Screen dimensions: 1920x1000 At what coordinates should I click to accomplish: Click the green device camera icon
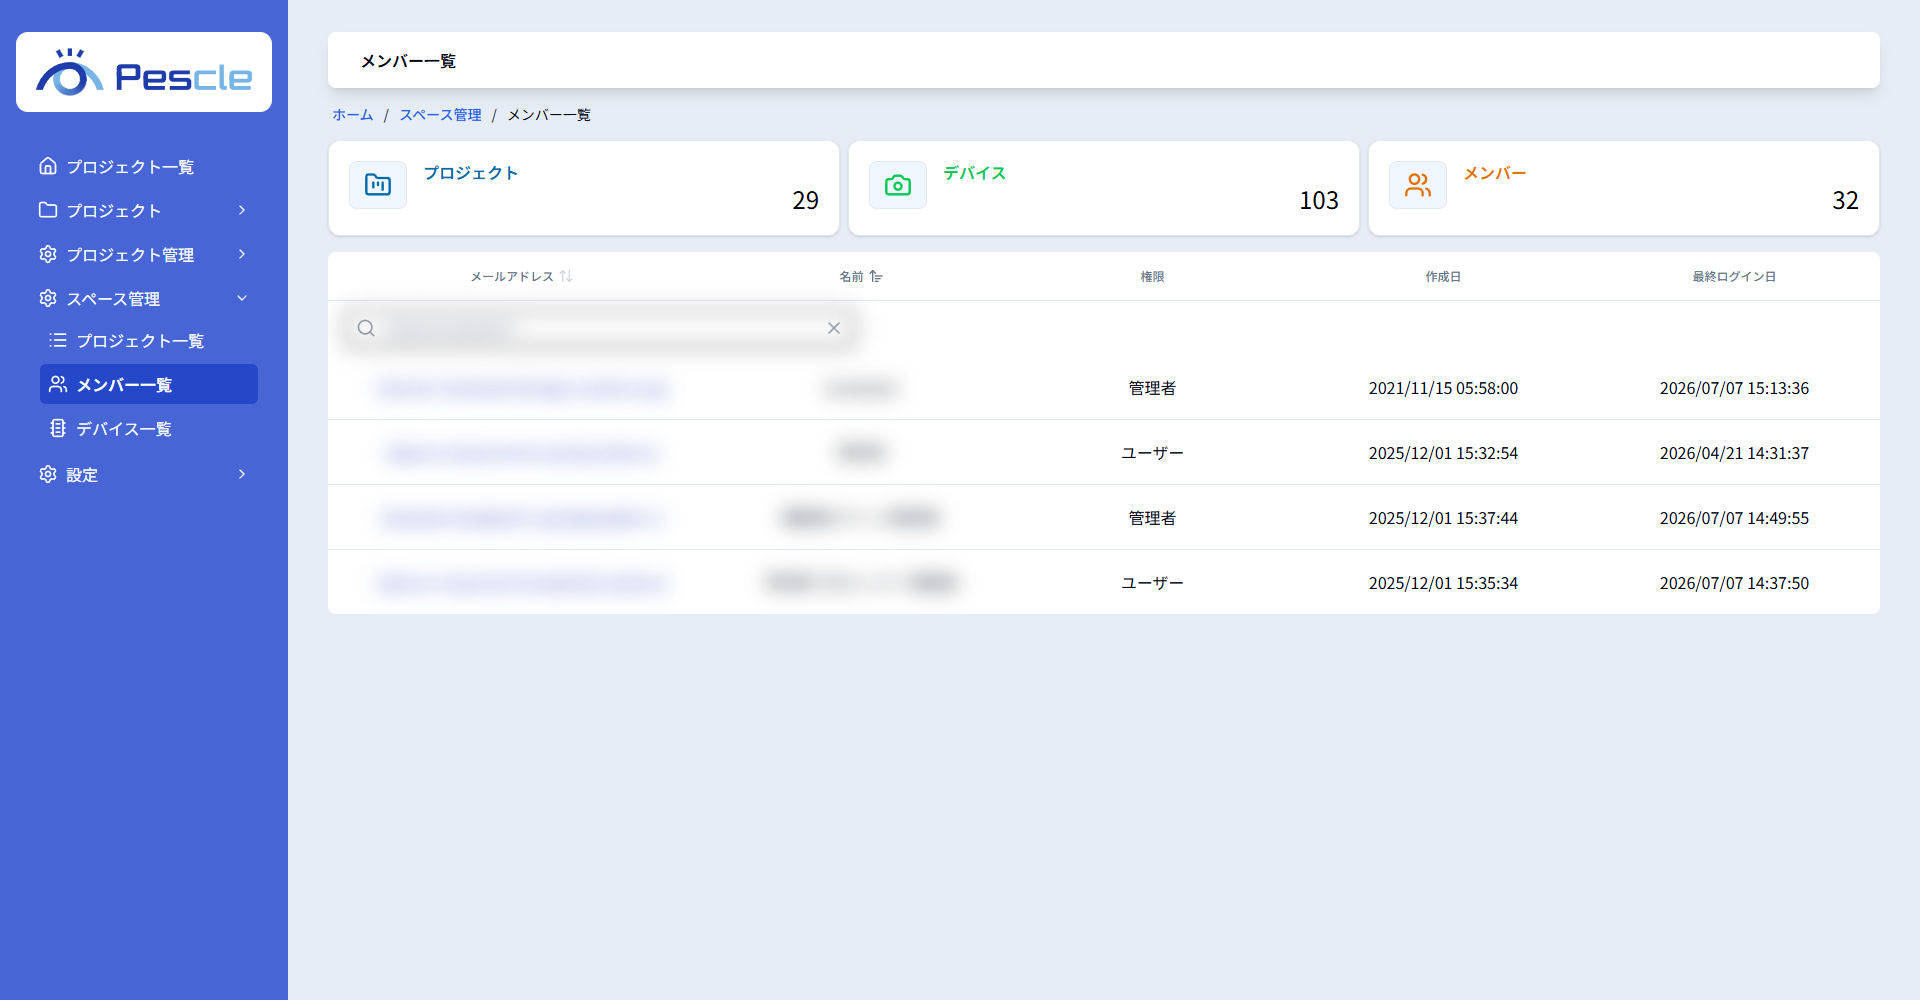(x=898, y=185)
